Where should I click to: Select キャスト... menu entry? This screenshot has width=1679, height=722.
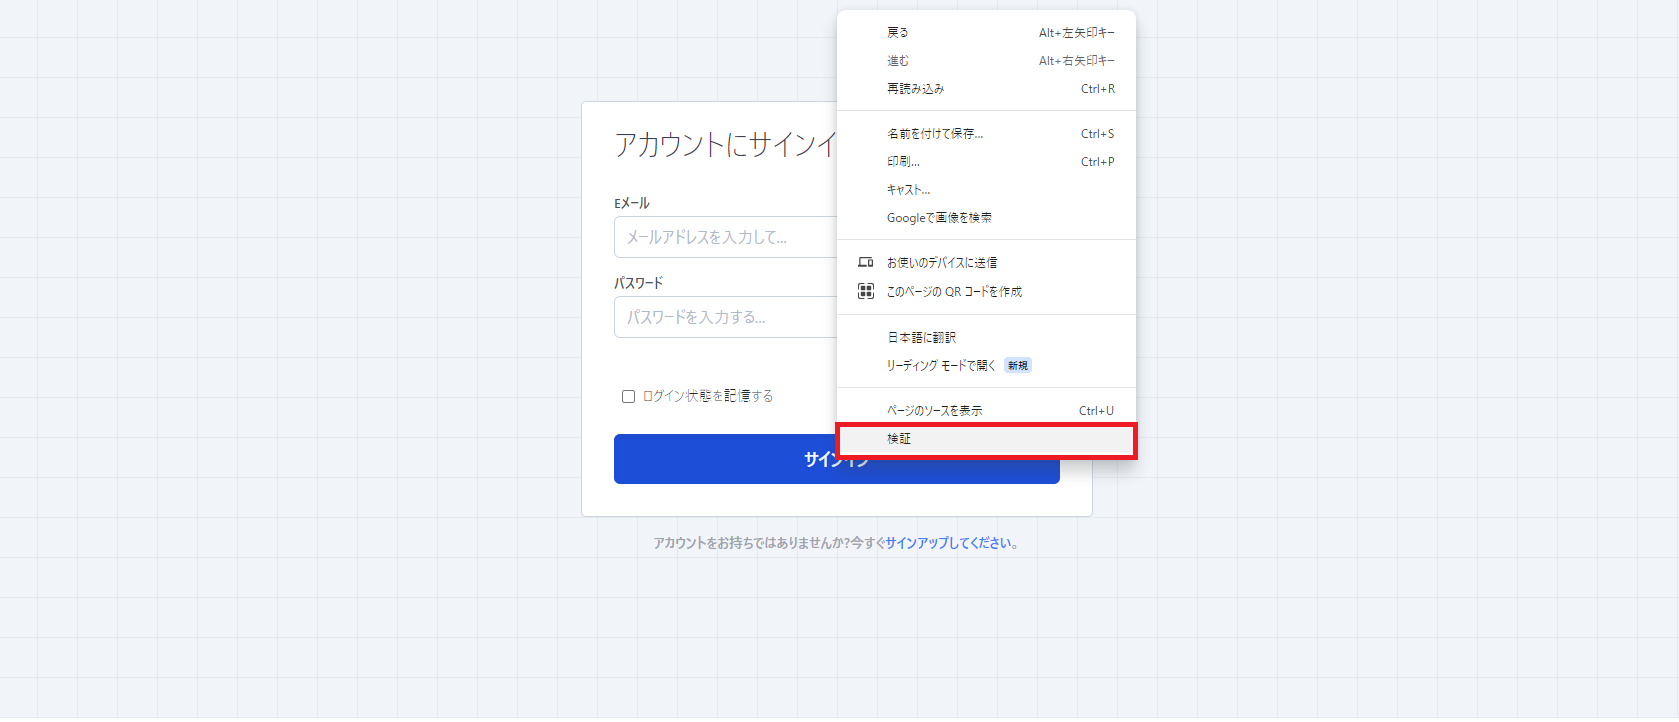(986, 190)
